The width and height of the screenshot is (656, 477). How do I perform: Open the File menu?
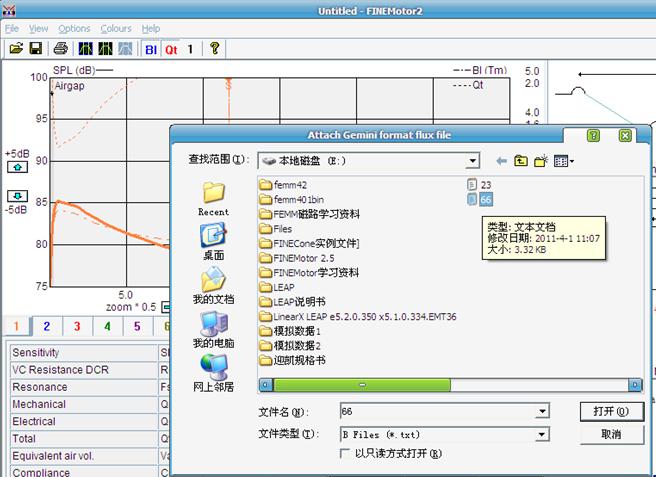point(12,28)
